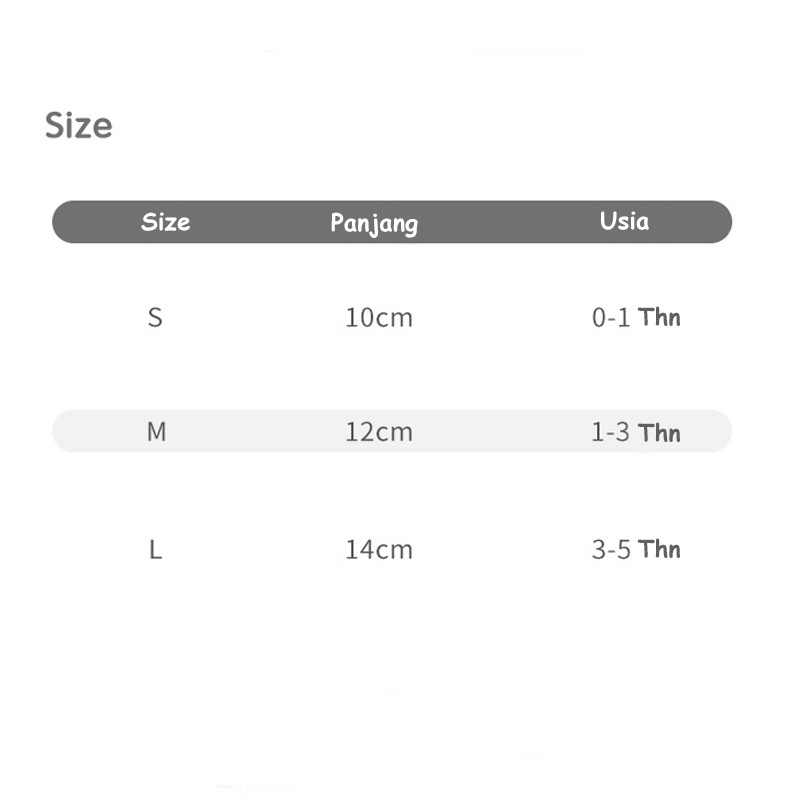
Task: Select the 'Panjang' column header
Action: (374, 223)
